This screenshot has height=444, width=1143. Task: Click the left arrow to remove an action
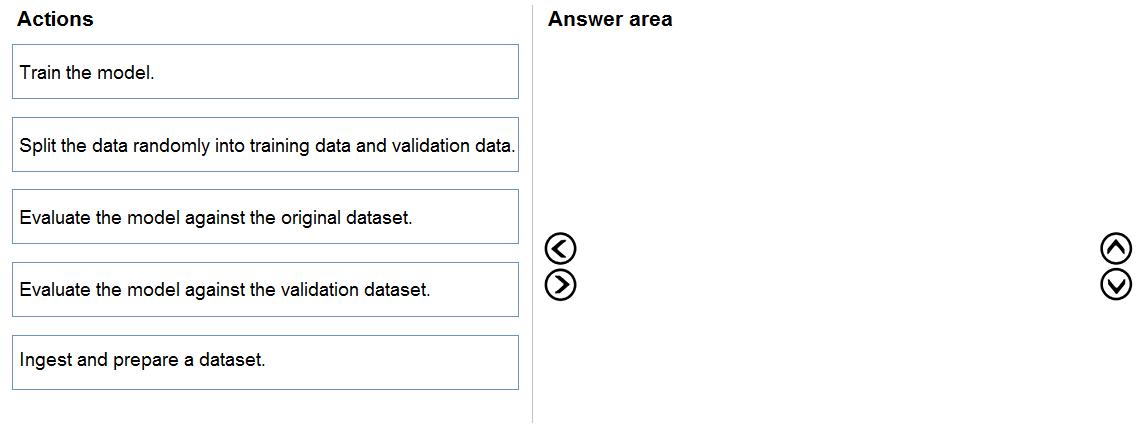(560, 249)
